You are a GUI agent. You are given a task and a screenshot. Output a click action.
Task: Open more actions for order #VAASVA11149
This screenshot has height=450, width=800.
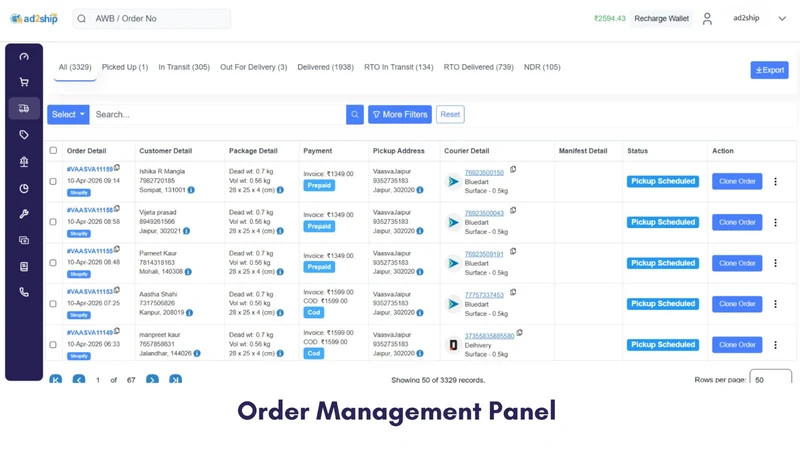(776, 345)
